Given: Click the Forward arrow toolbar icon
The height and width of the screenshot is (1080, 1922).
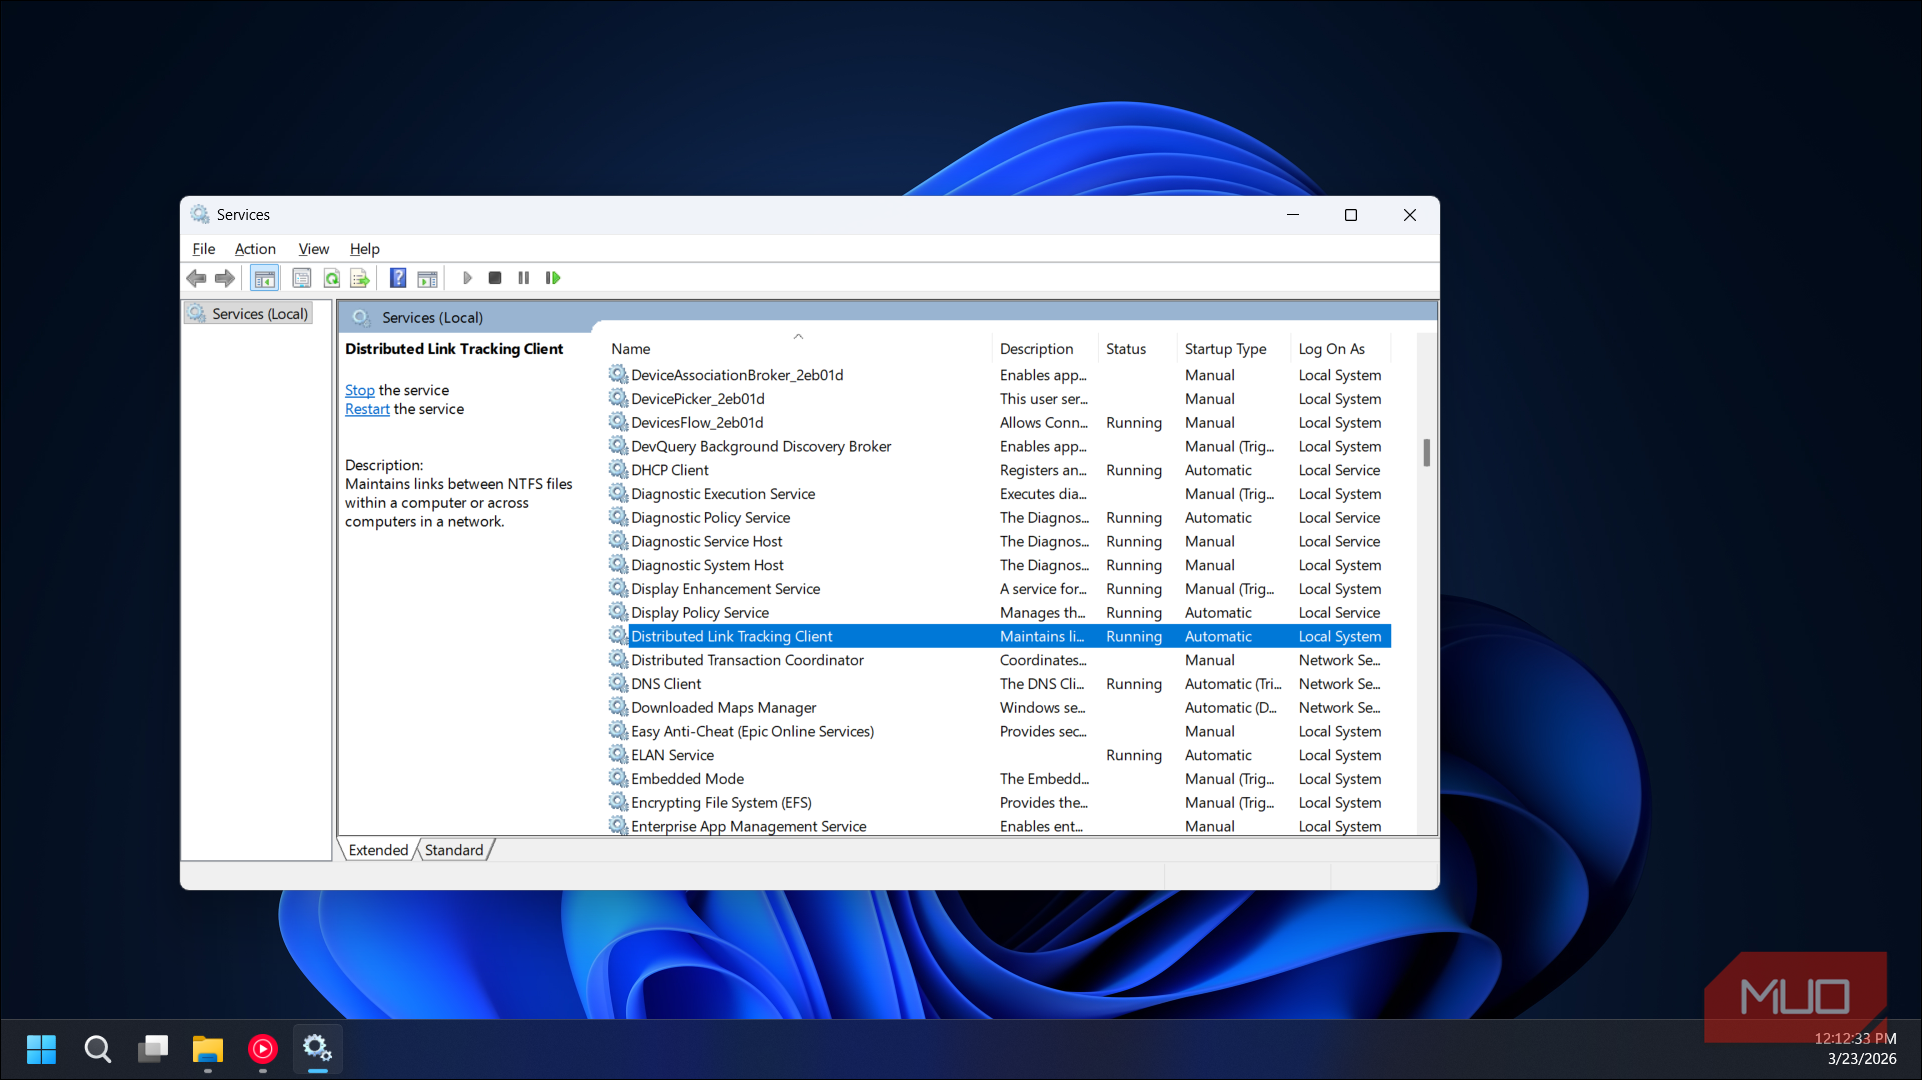Looking at the screenshot, I should pos(225,278).
